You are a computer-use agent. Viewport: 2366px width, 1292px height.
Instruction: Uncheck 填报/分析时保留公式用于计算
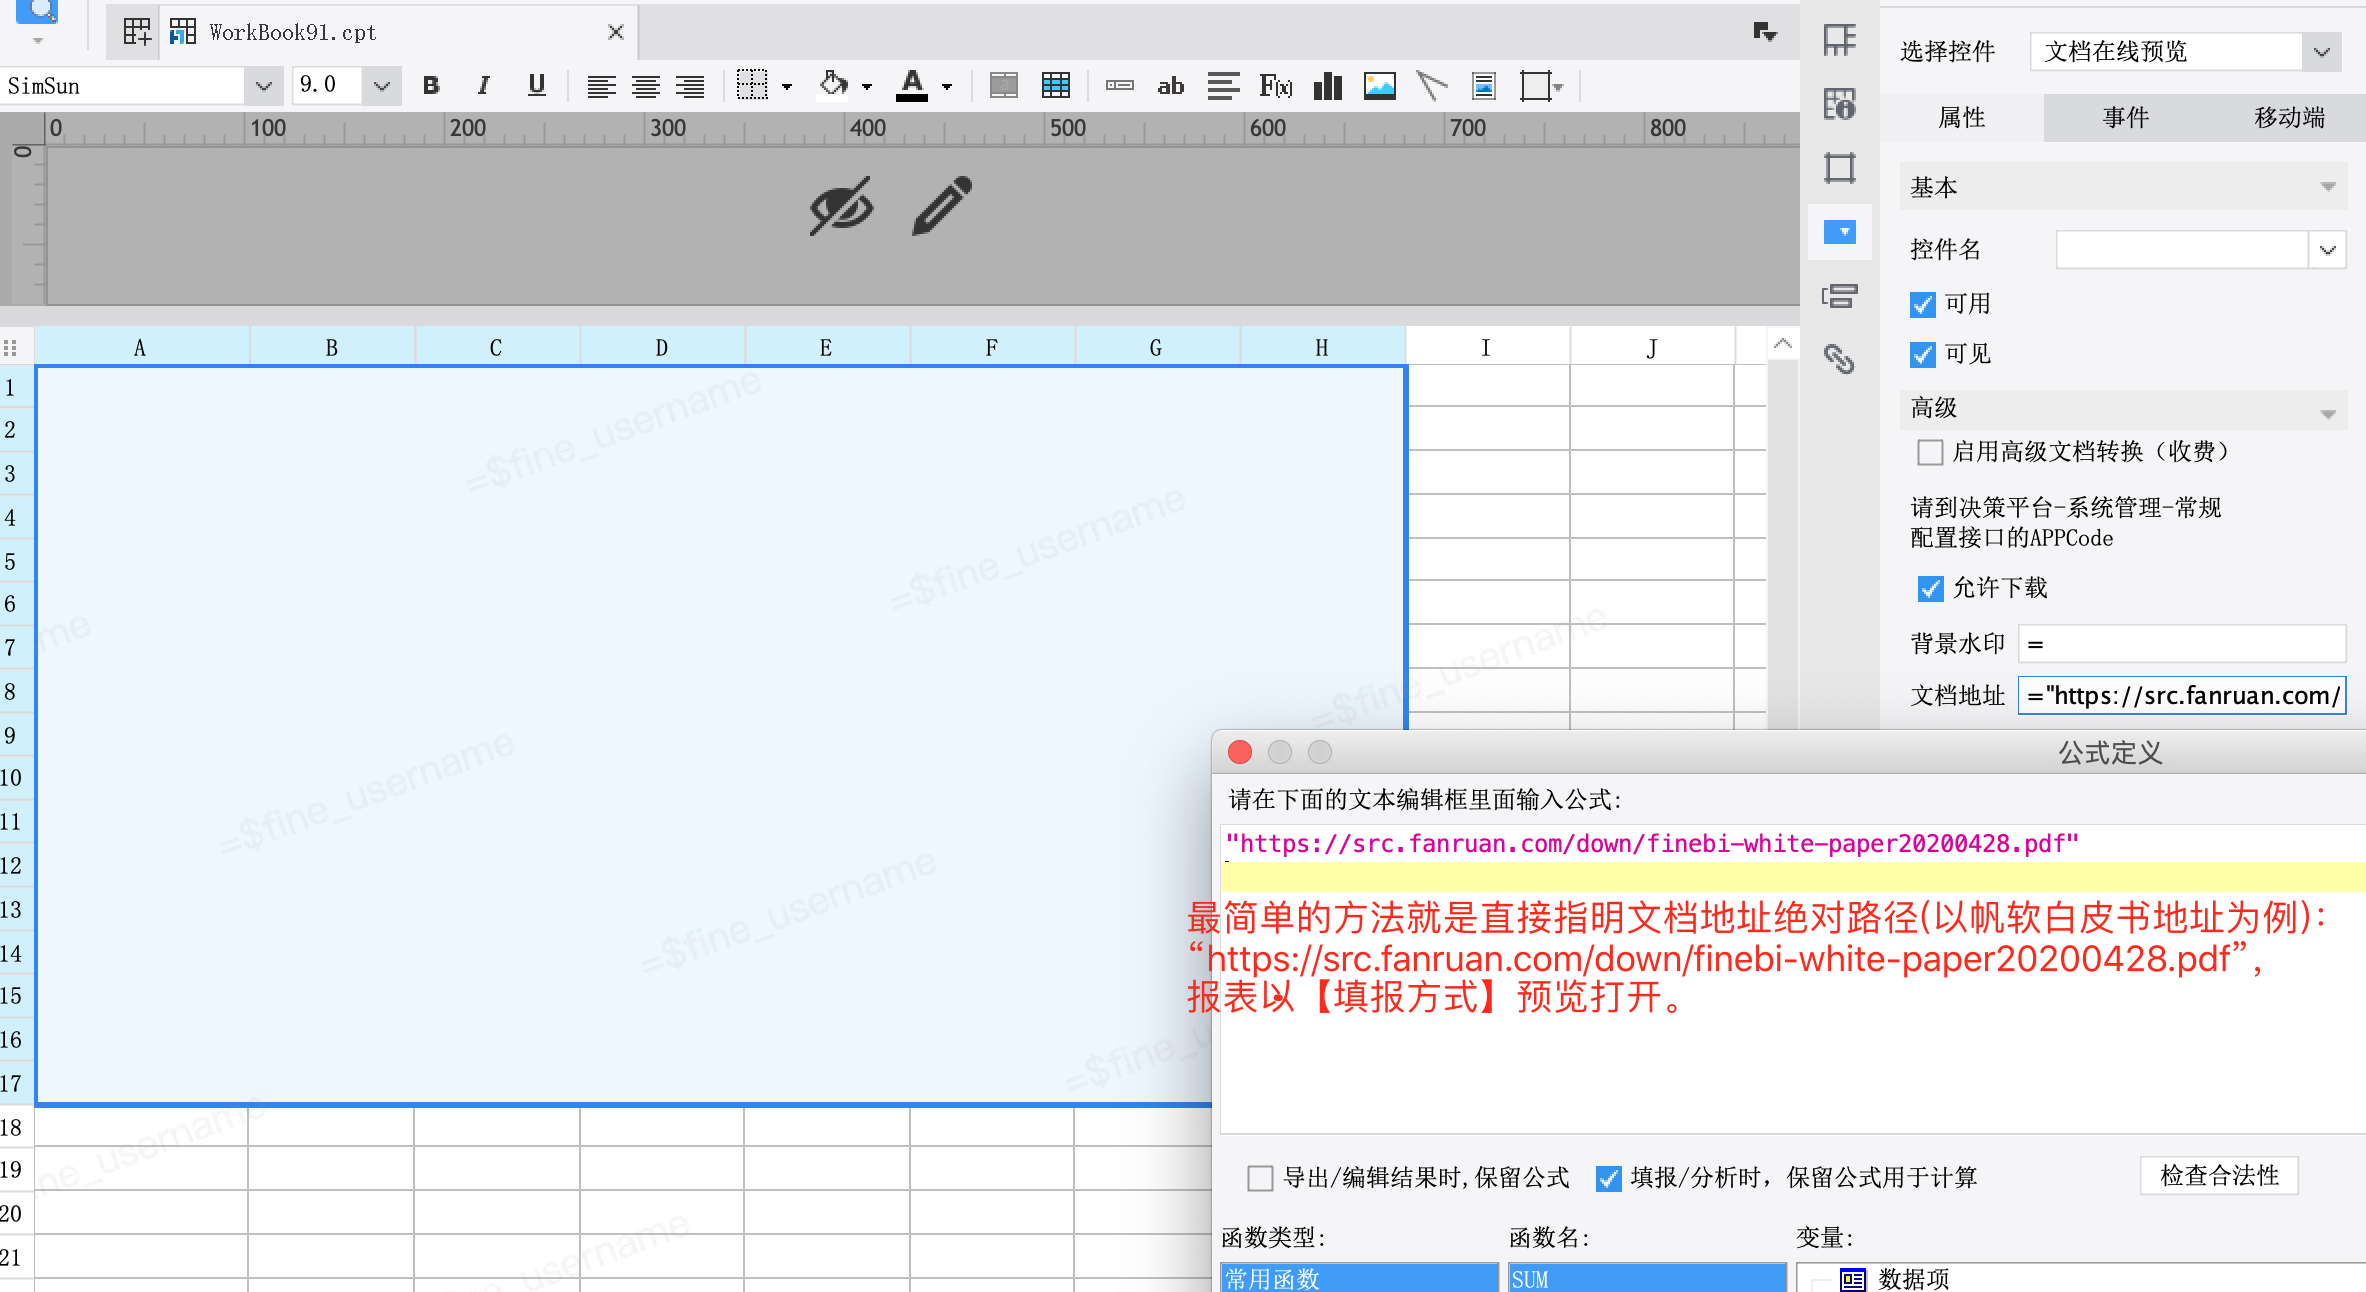point(1608,1178)
